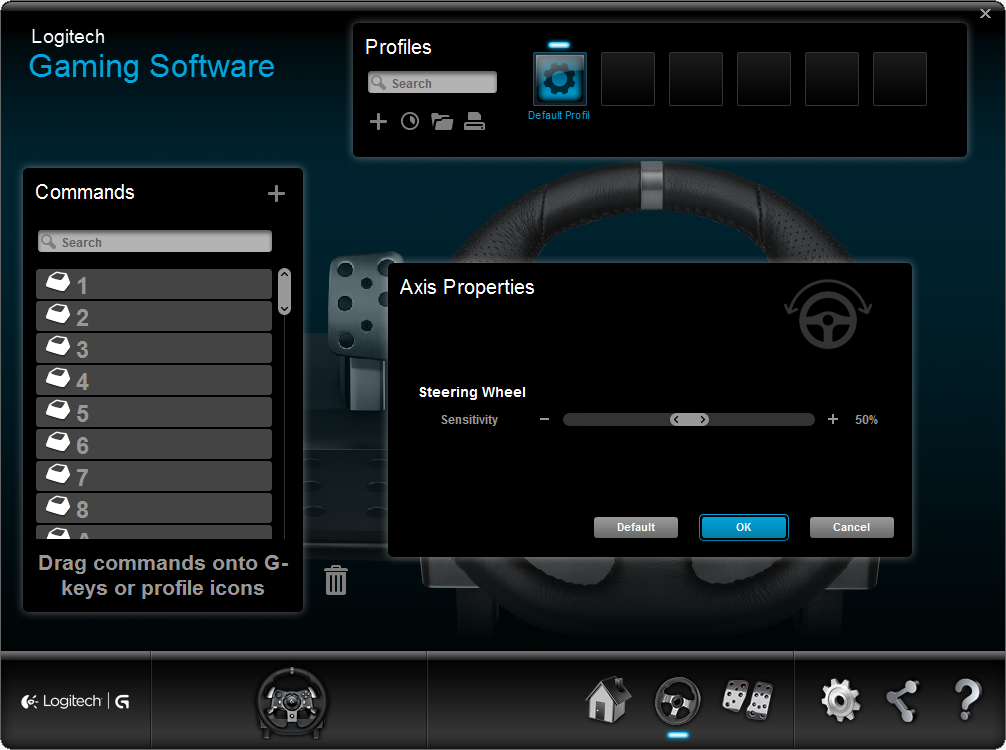Go to the Home house icon
The width and height of the screenshot is (1006, 750).
click(608, 699)
